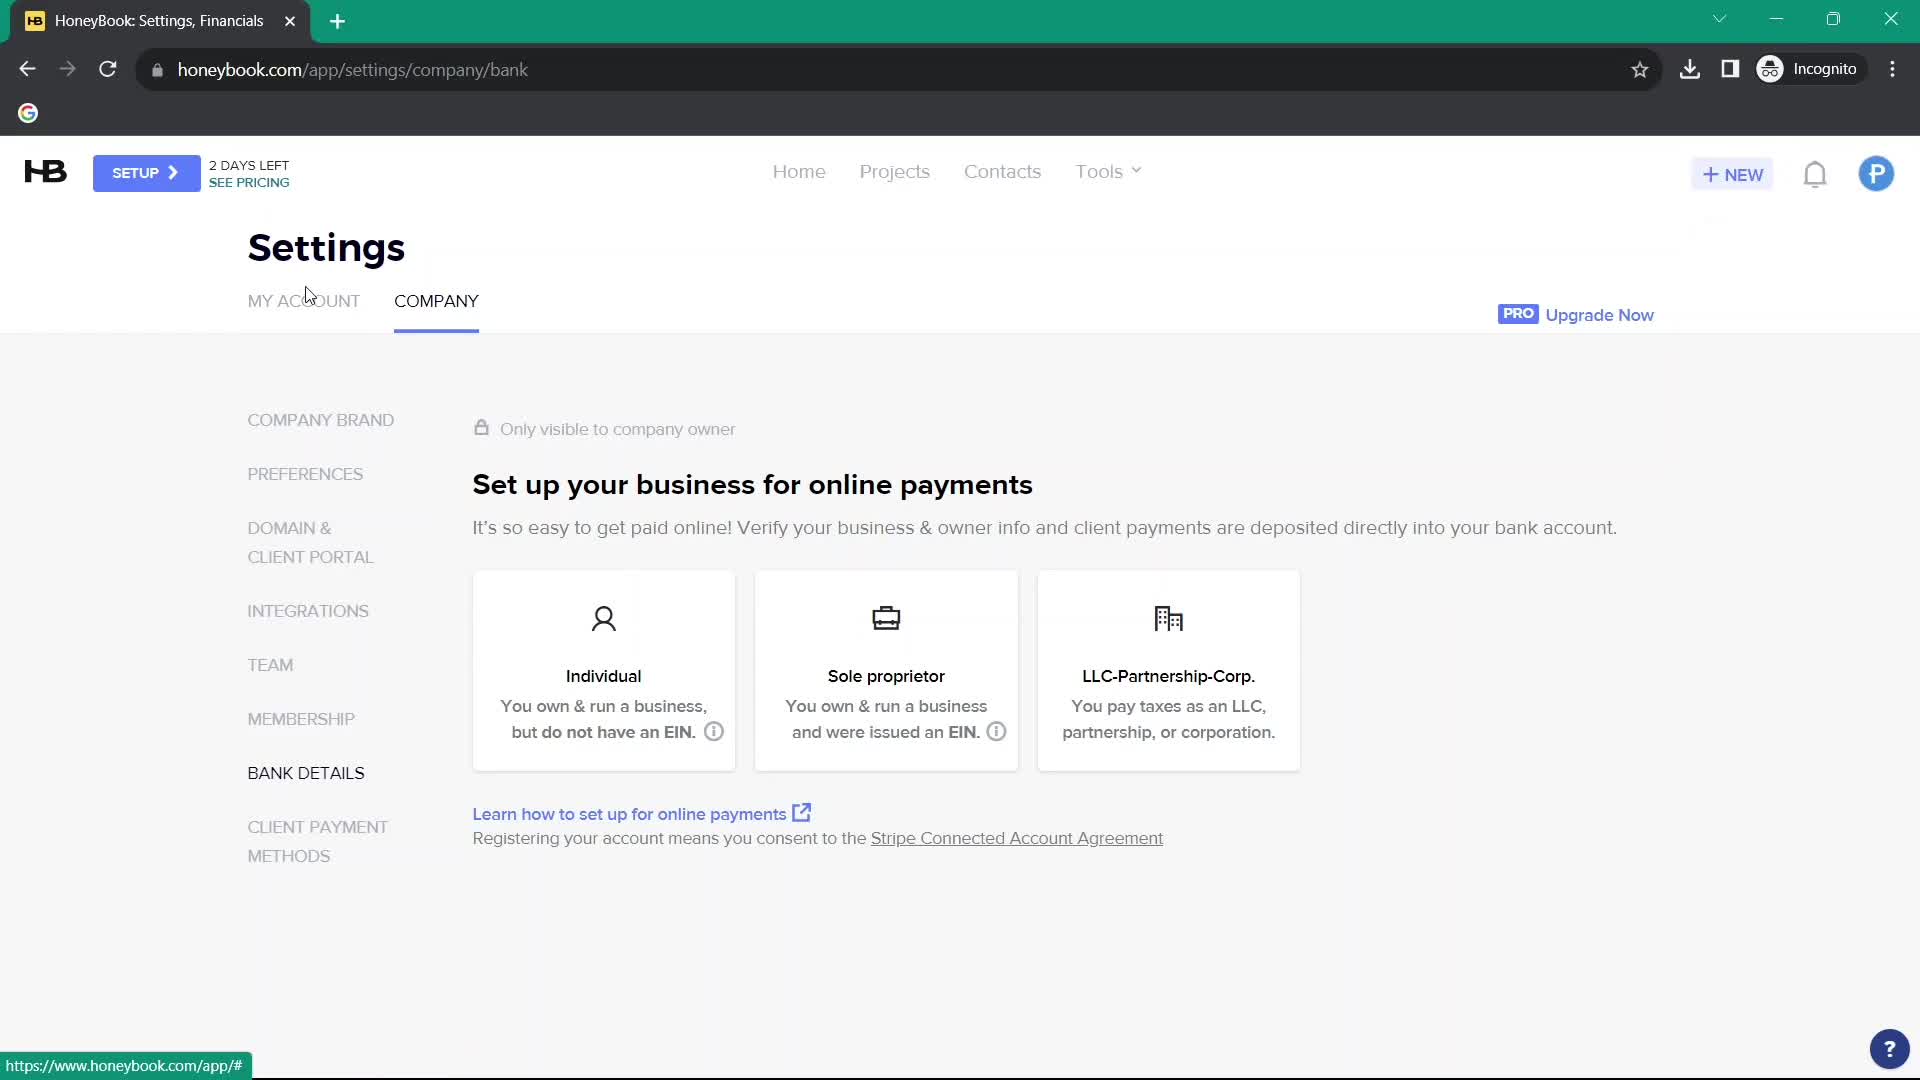Click Upgrade Now link
This screenshot has height=1080, width=1920.
[1599, 315]
